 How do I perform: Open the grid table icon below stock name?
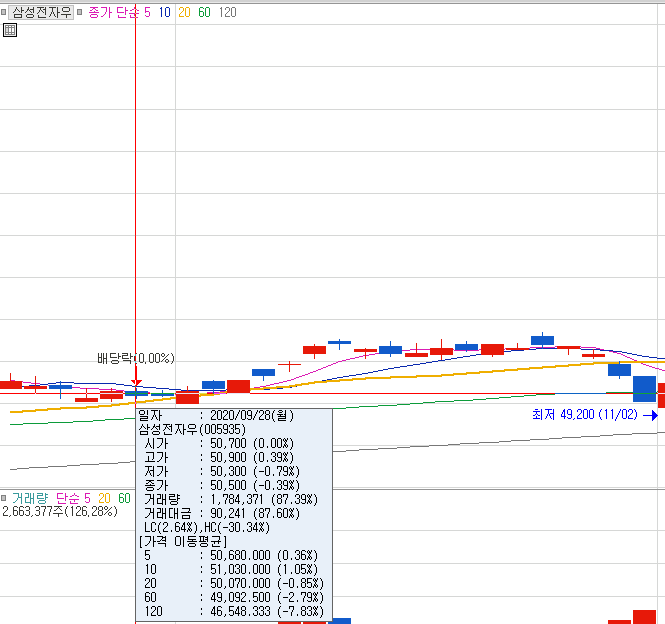pyautogui.click(x=10, y=30)
